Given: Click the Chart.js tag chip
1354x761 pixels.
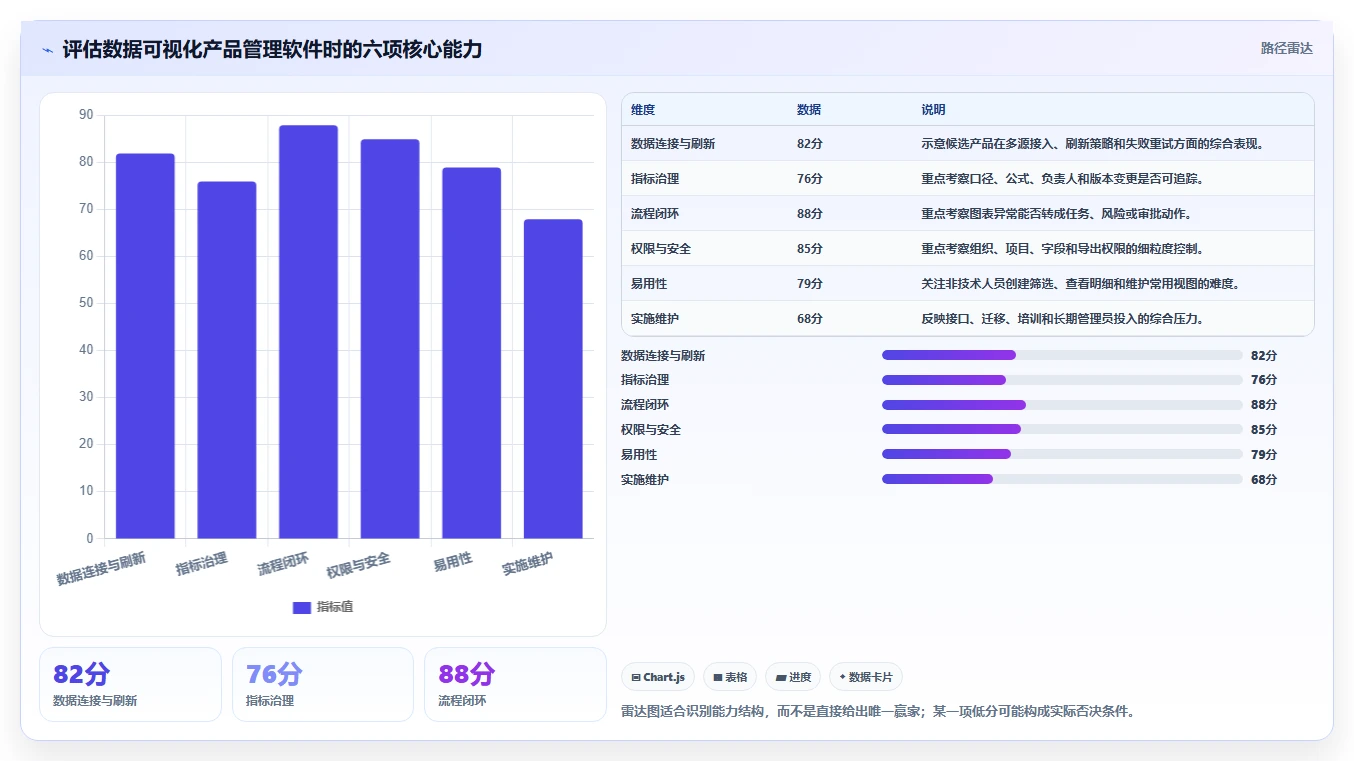Looking at the screenshot, I should [658, 677].
